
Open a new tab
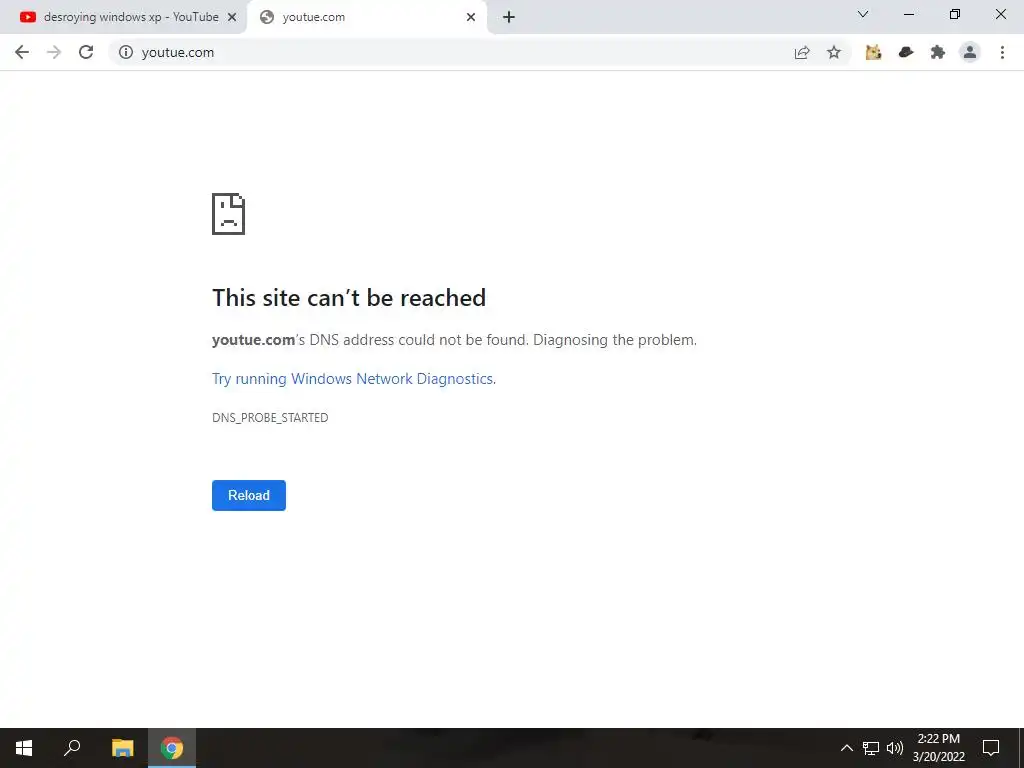(x=509, y=18)
